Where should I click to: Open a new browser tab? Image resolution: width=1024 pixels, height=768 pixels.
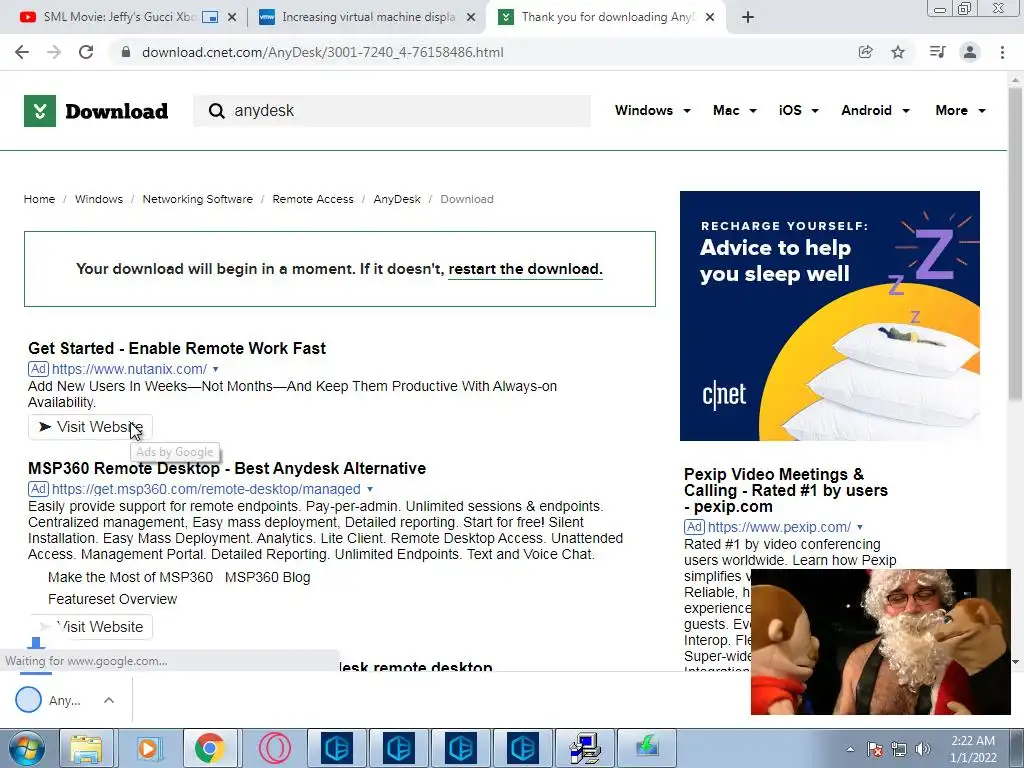[748, 18]
